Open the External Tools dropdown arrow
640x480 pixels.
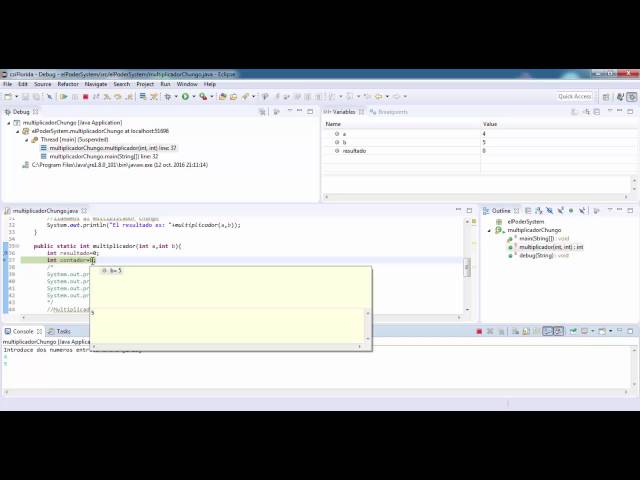coord(212,97)
